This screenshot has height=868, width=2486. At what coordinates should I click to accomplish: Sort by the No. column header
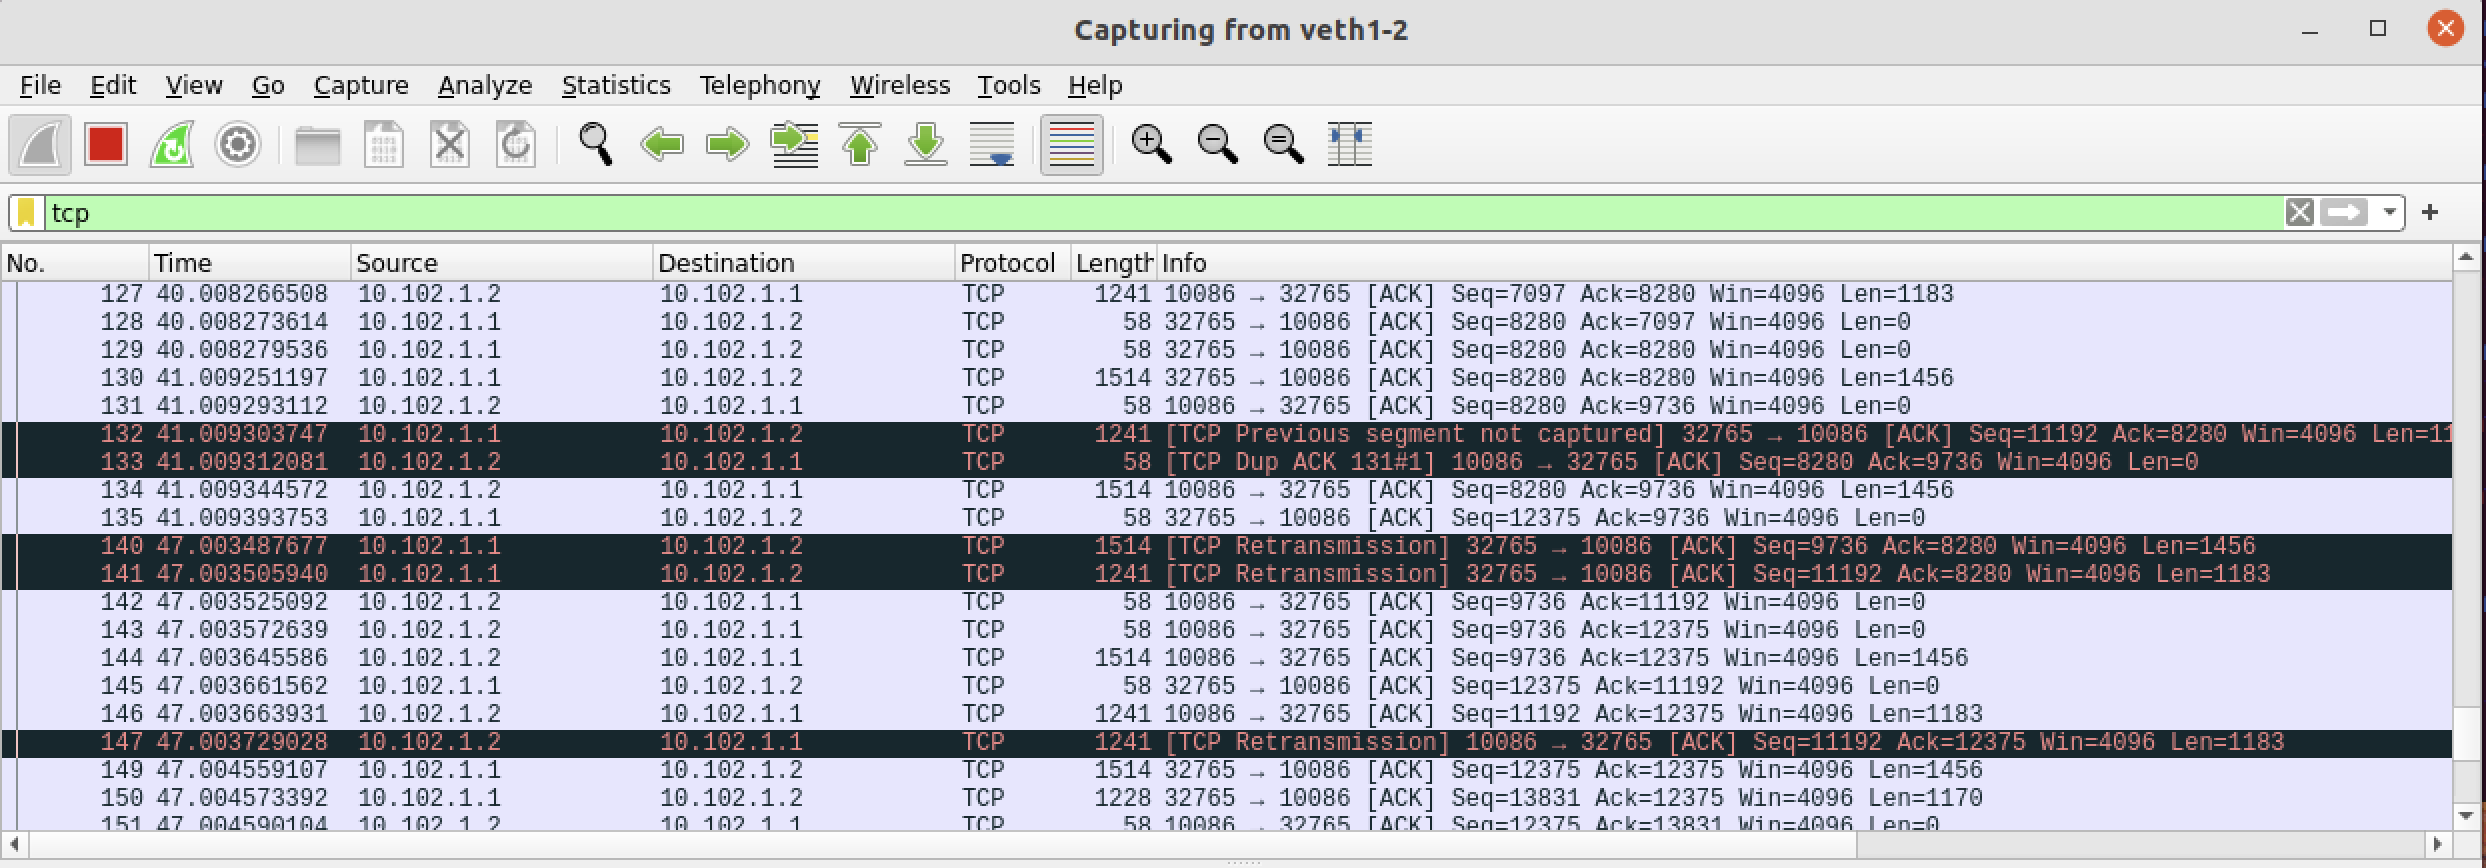click(75, 263)
